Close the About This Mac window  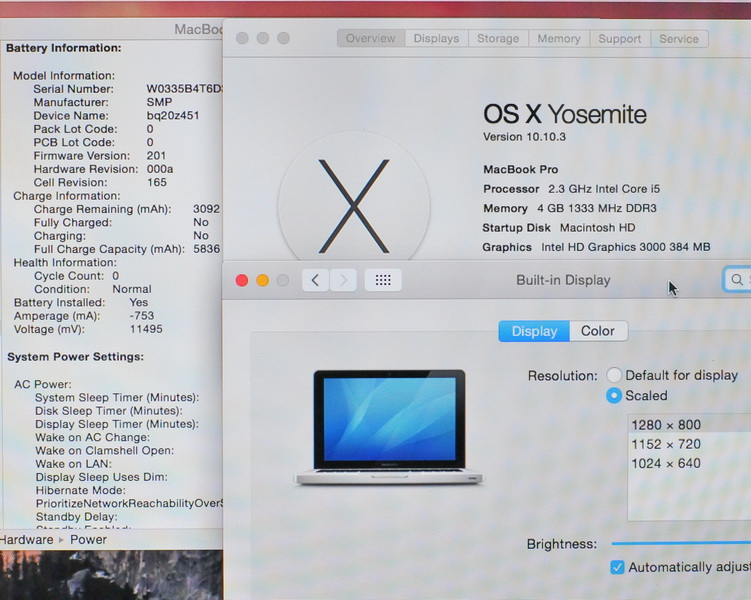click(242, 38)
